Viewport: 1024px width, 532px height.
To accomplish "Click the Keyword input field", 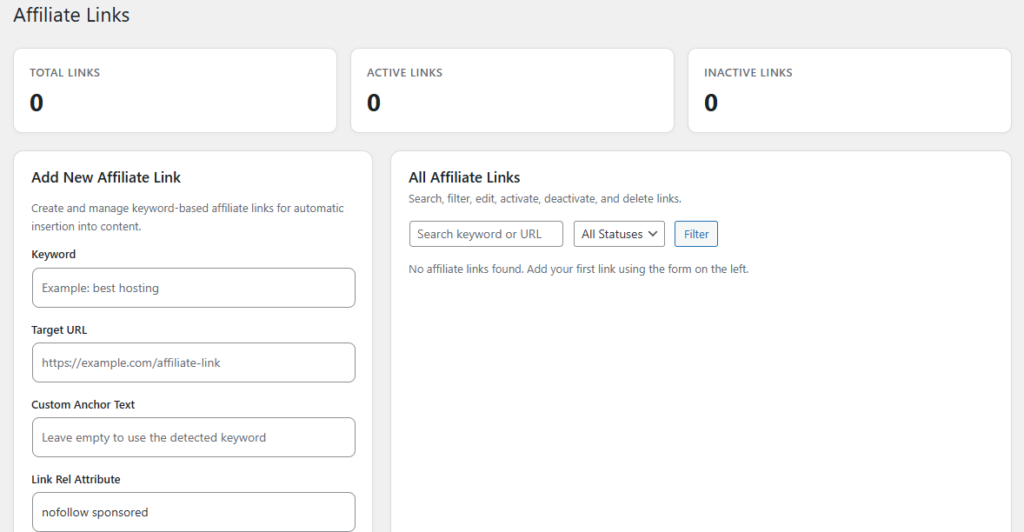I will tap(193, 288).
